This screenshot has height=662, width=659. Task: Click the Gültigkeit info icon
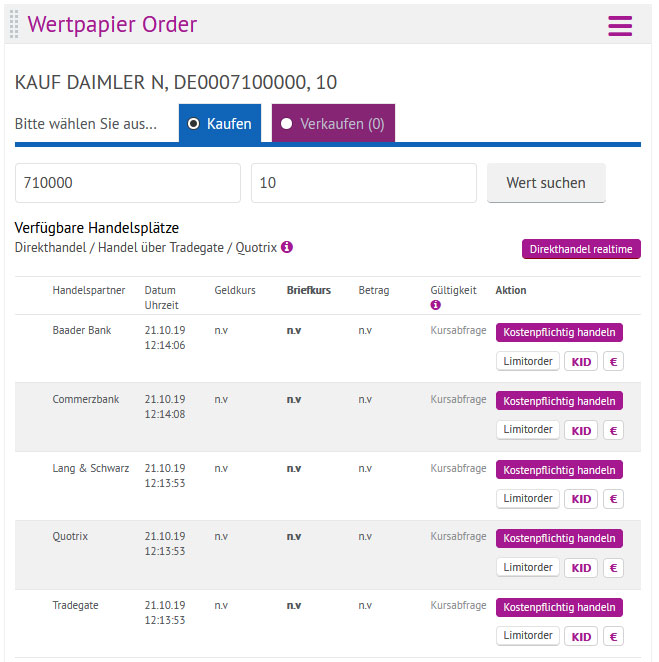435,305
